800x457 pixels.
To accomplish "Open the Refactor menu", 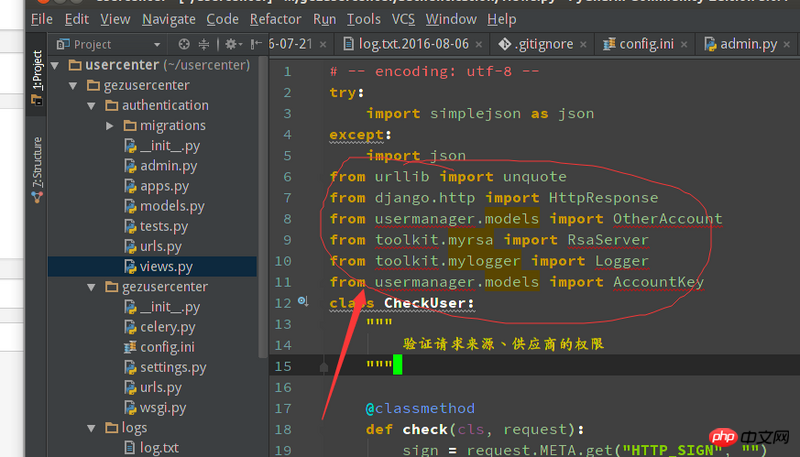I will coord(275,19).
